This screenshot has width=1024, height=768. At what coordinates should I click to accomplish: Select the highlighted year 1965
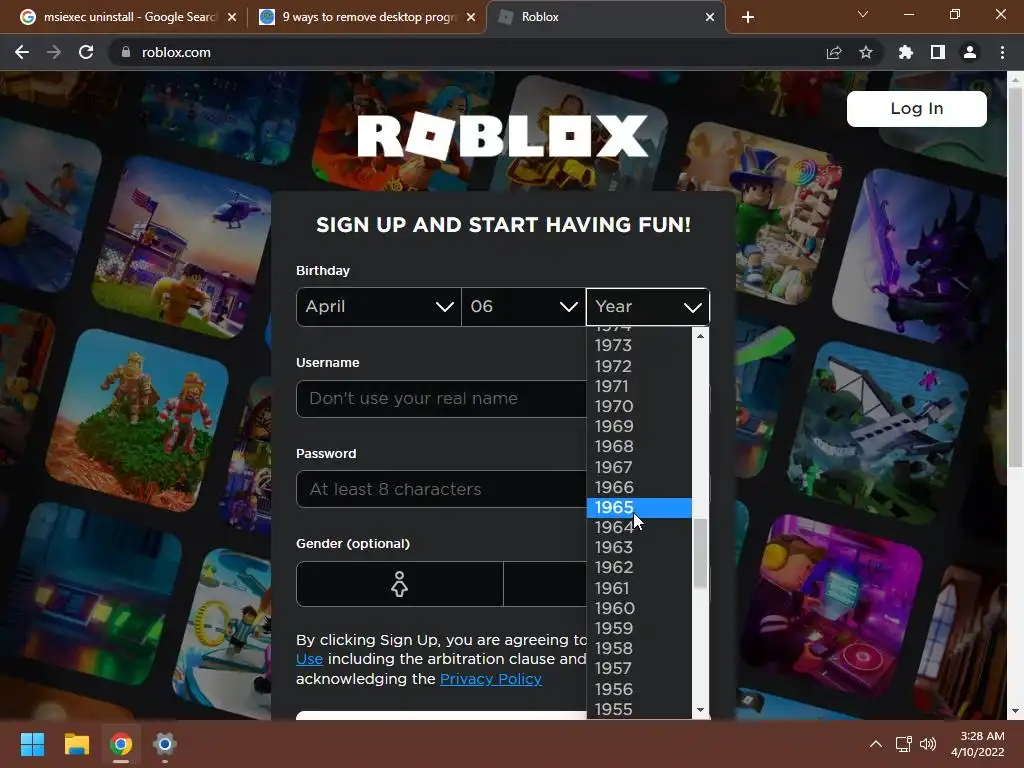tap(639, 507)
